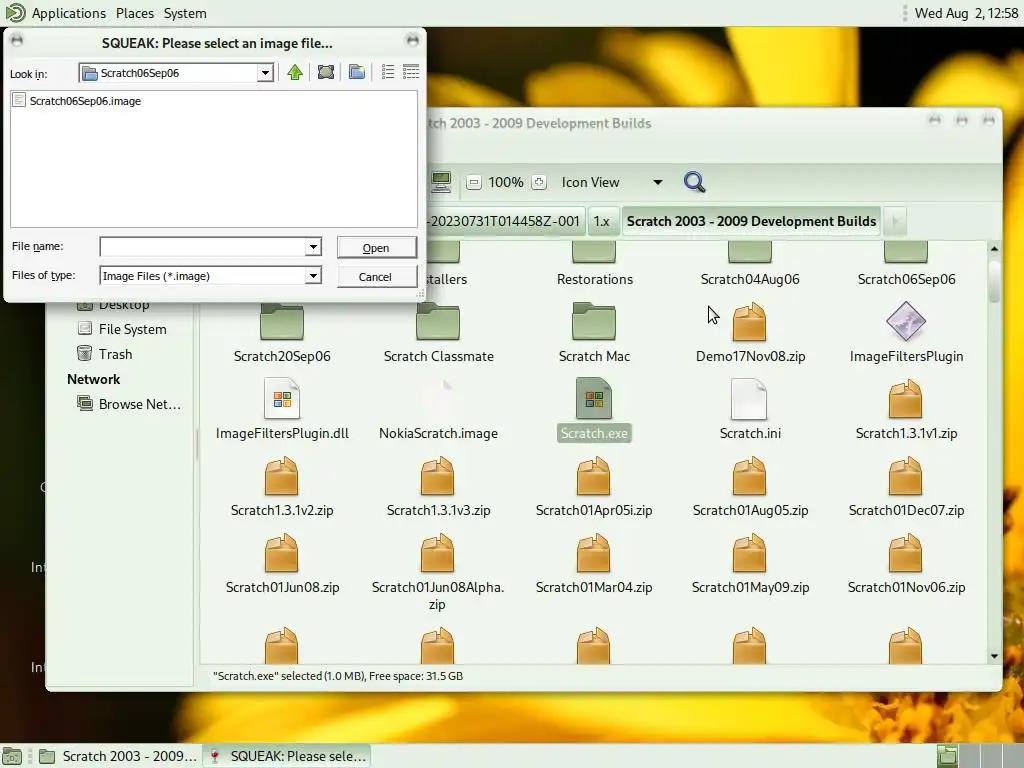Open System menu
The height and width of the screenshot is (768, 1024).
coord(185,13)
